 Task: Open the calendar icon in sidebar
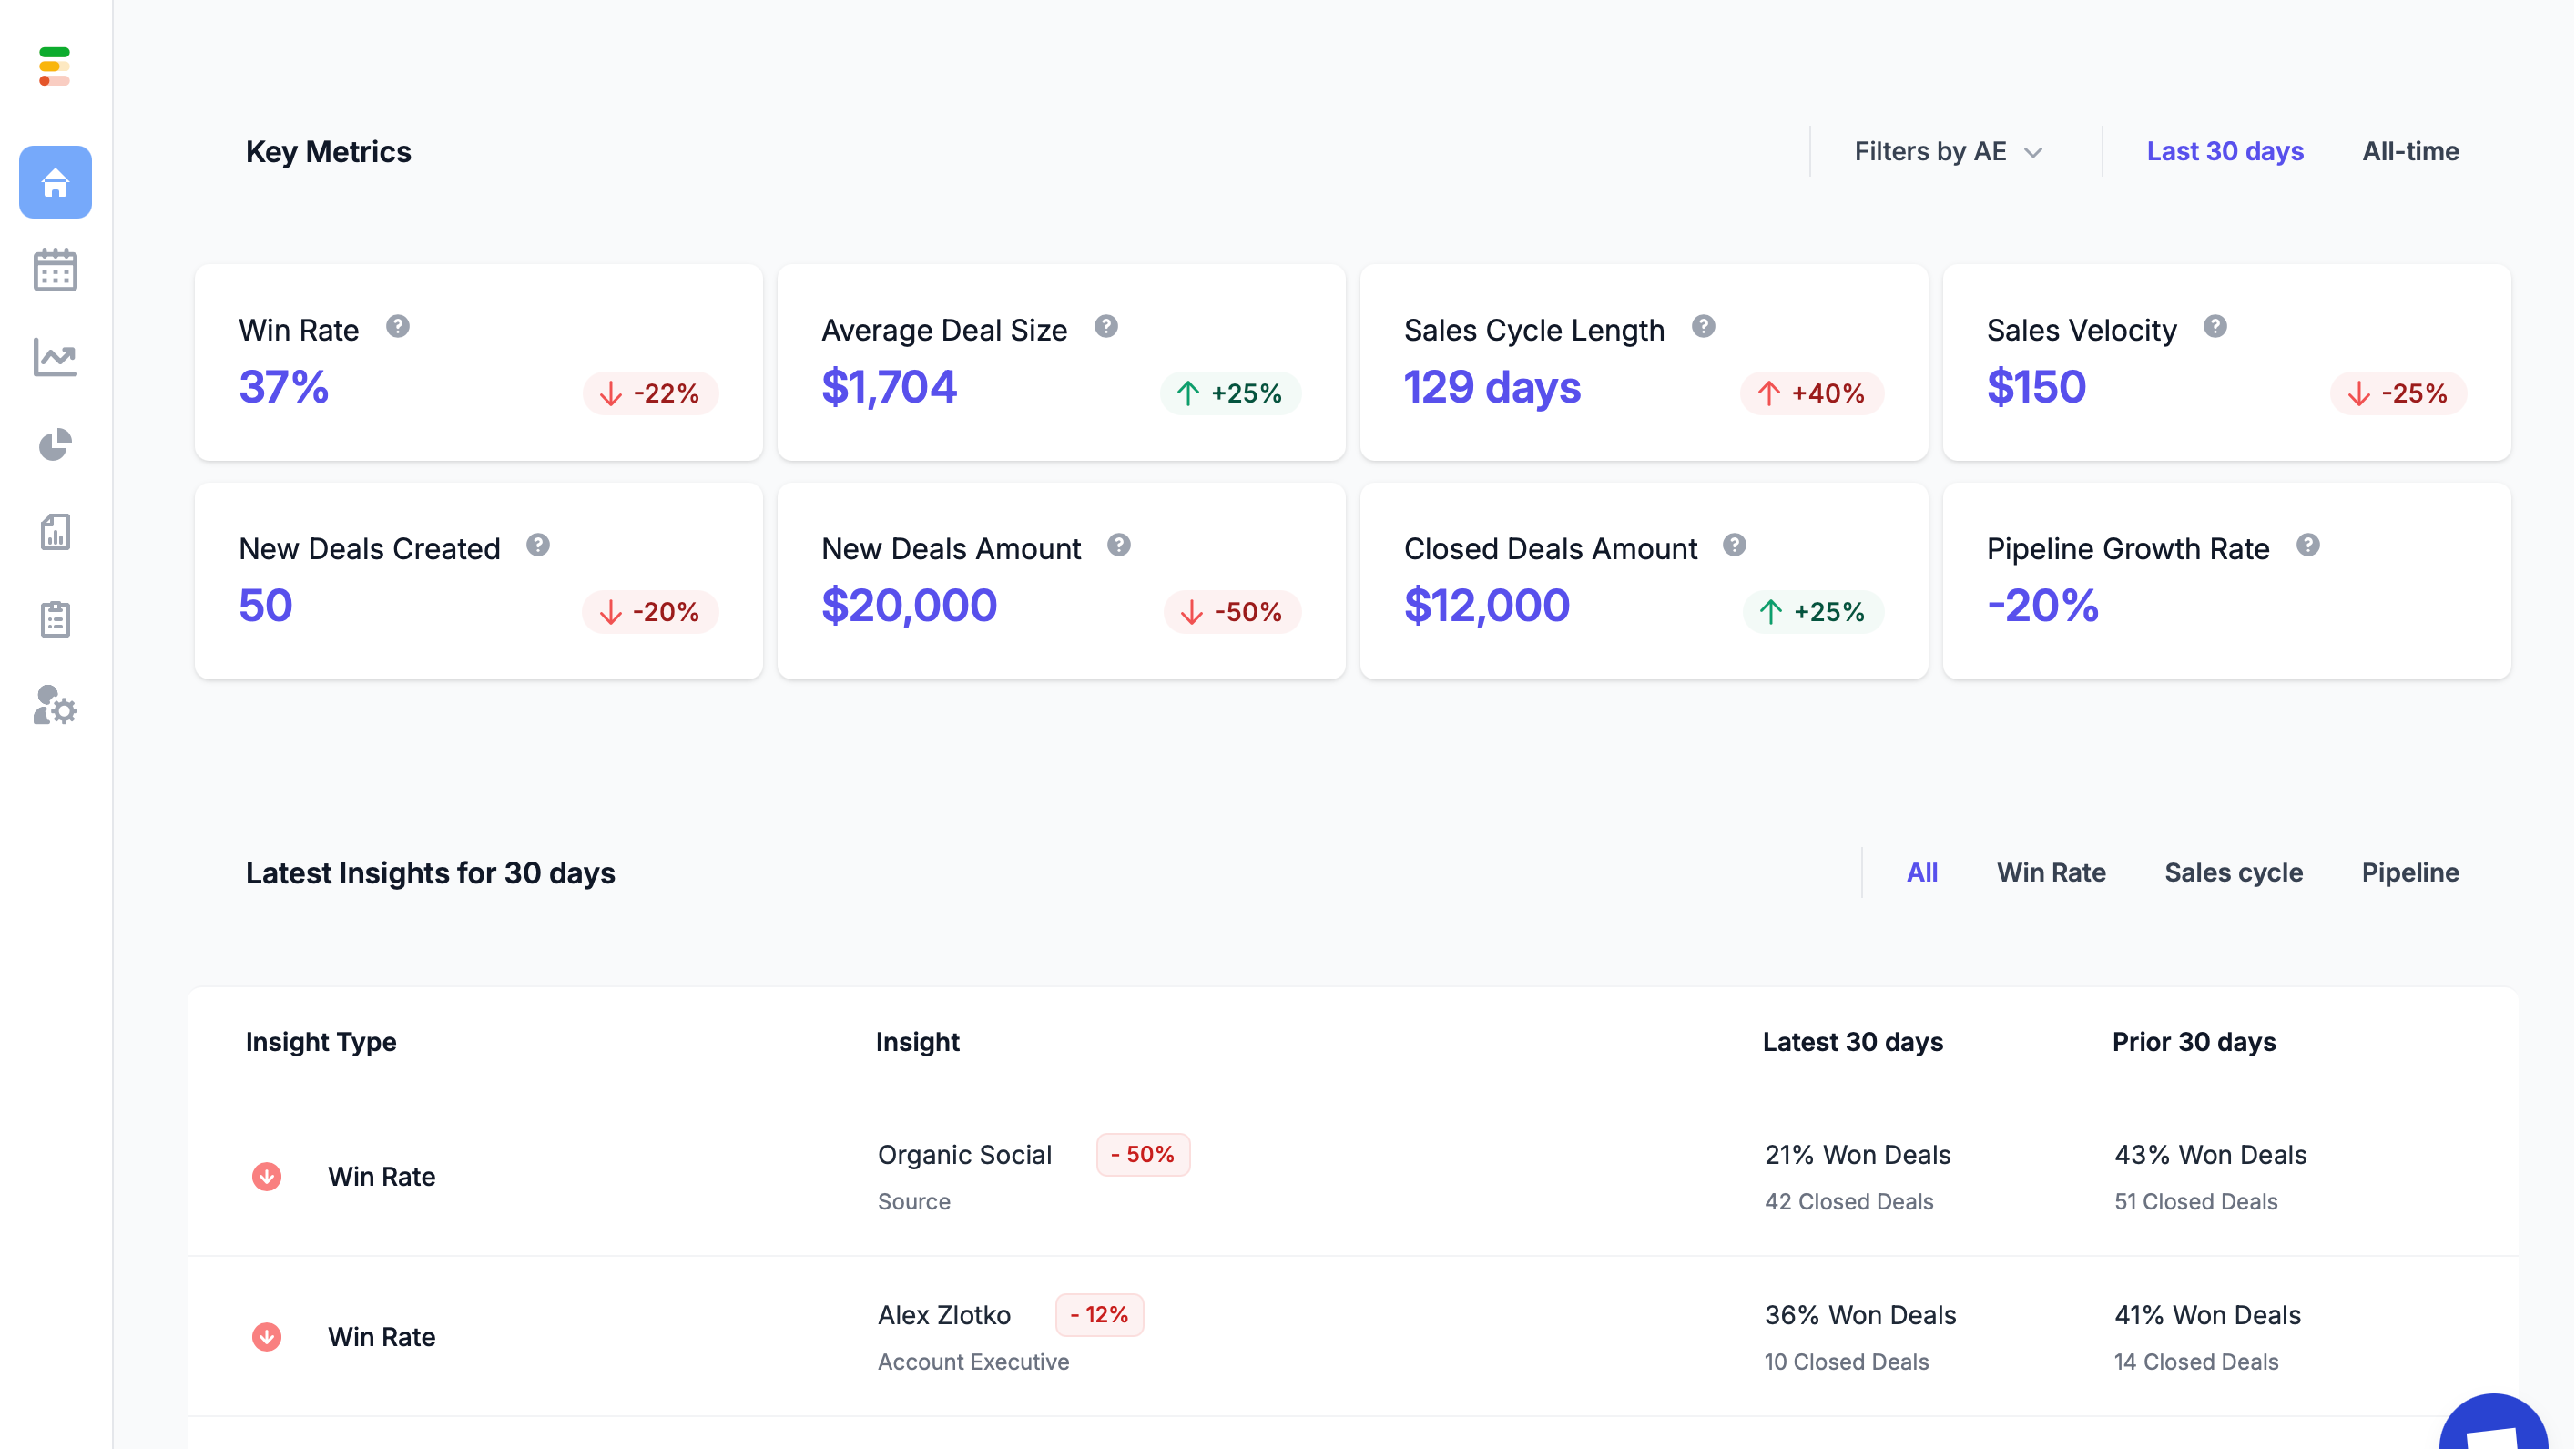coord(55,270)
